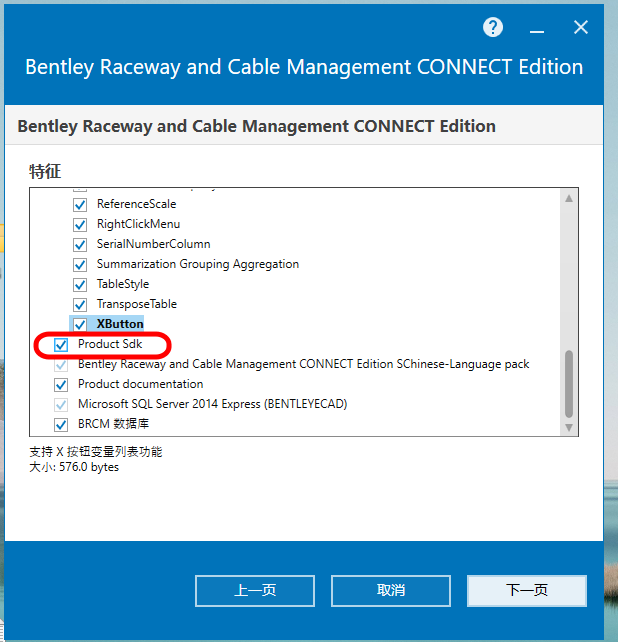Image resolution: width=618 pixels, height=642 pixels.
Task: Toggle the RightClickMenu checkbox
Action: coord(80,224)
